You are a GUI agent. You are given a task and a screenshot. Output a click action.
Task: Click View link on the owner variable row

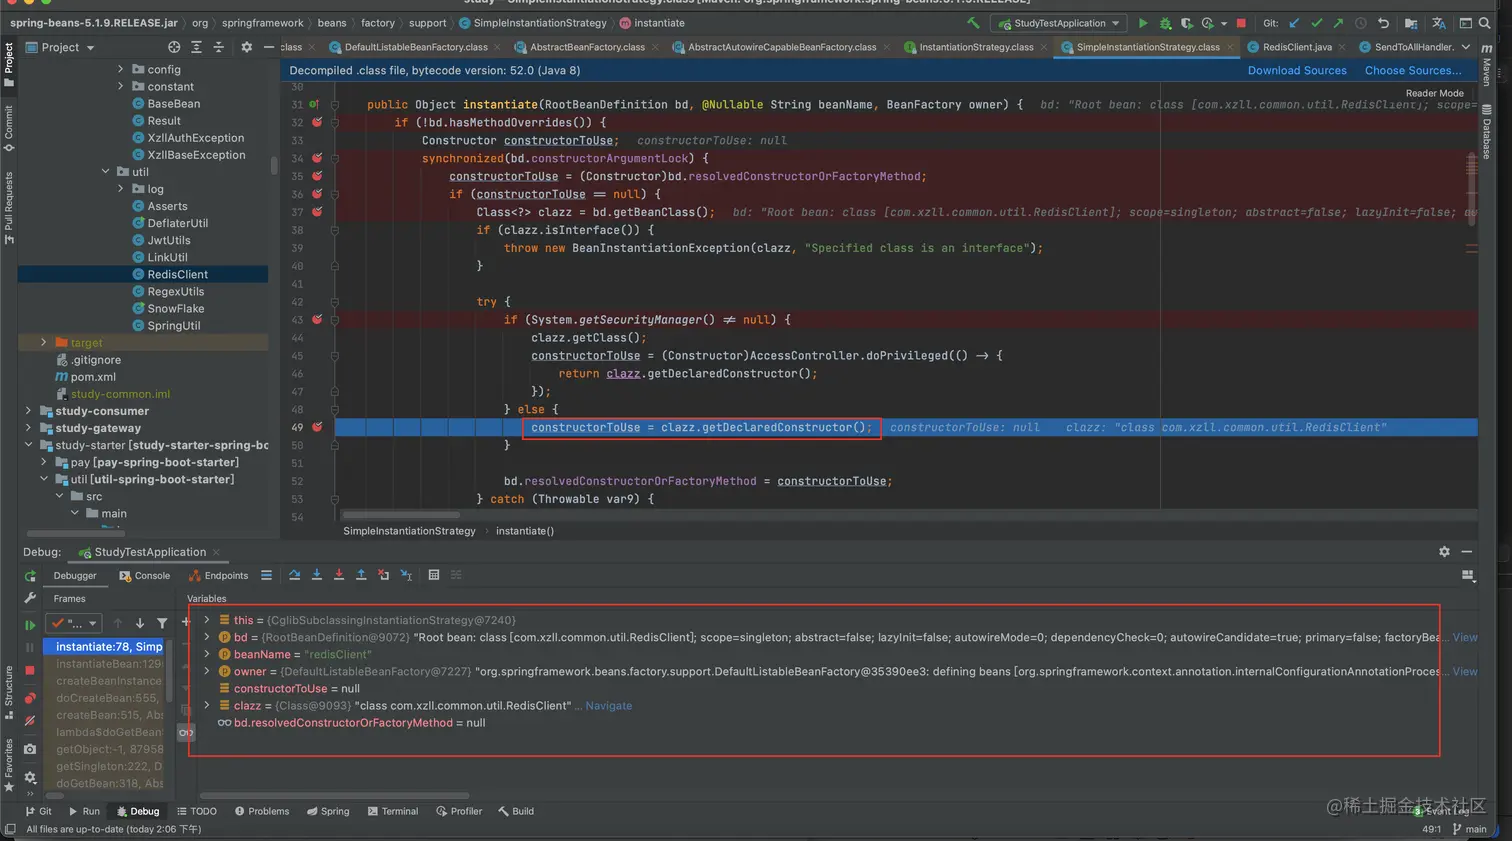tap(1465, 671)
